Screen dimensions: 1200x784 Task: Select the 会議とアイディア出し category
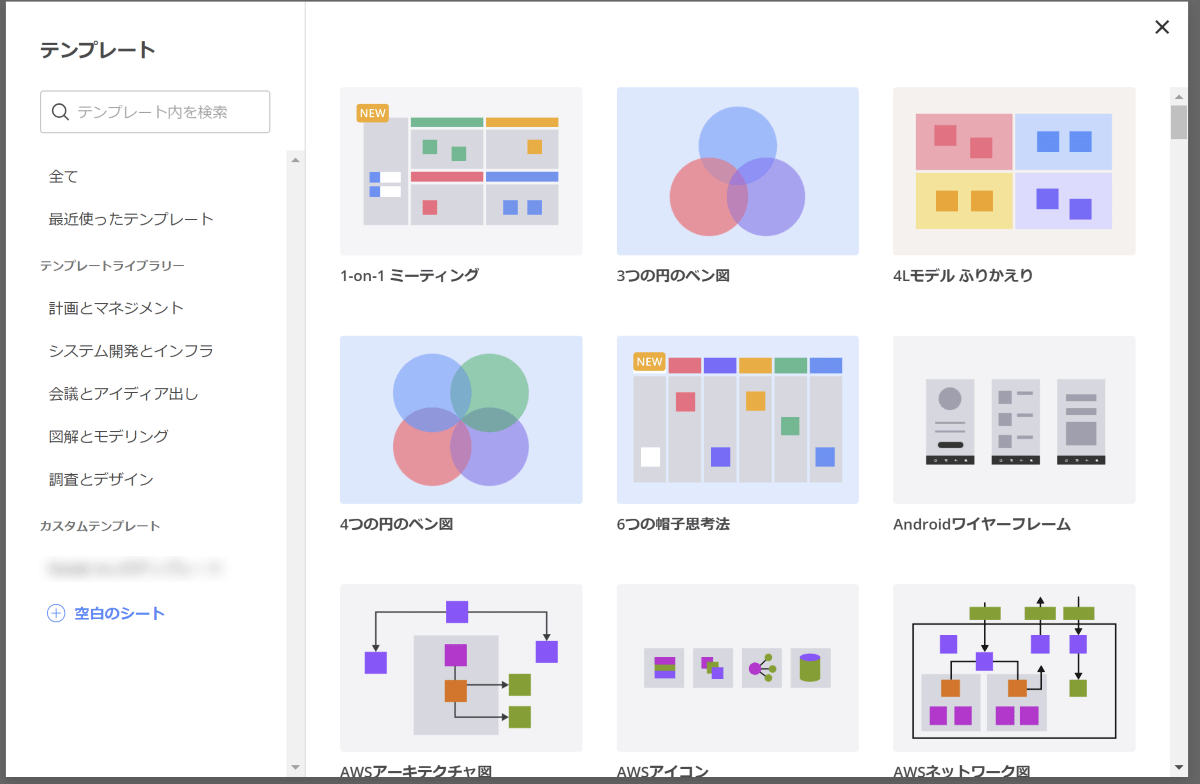123,394
